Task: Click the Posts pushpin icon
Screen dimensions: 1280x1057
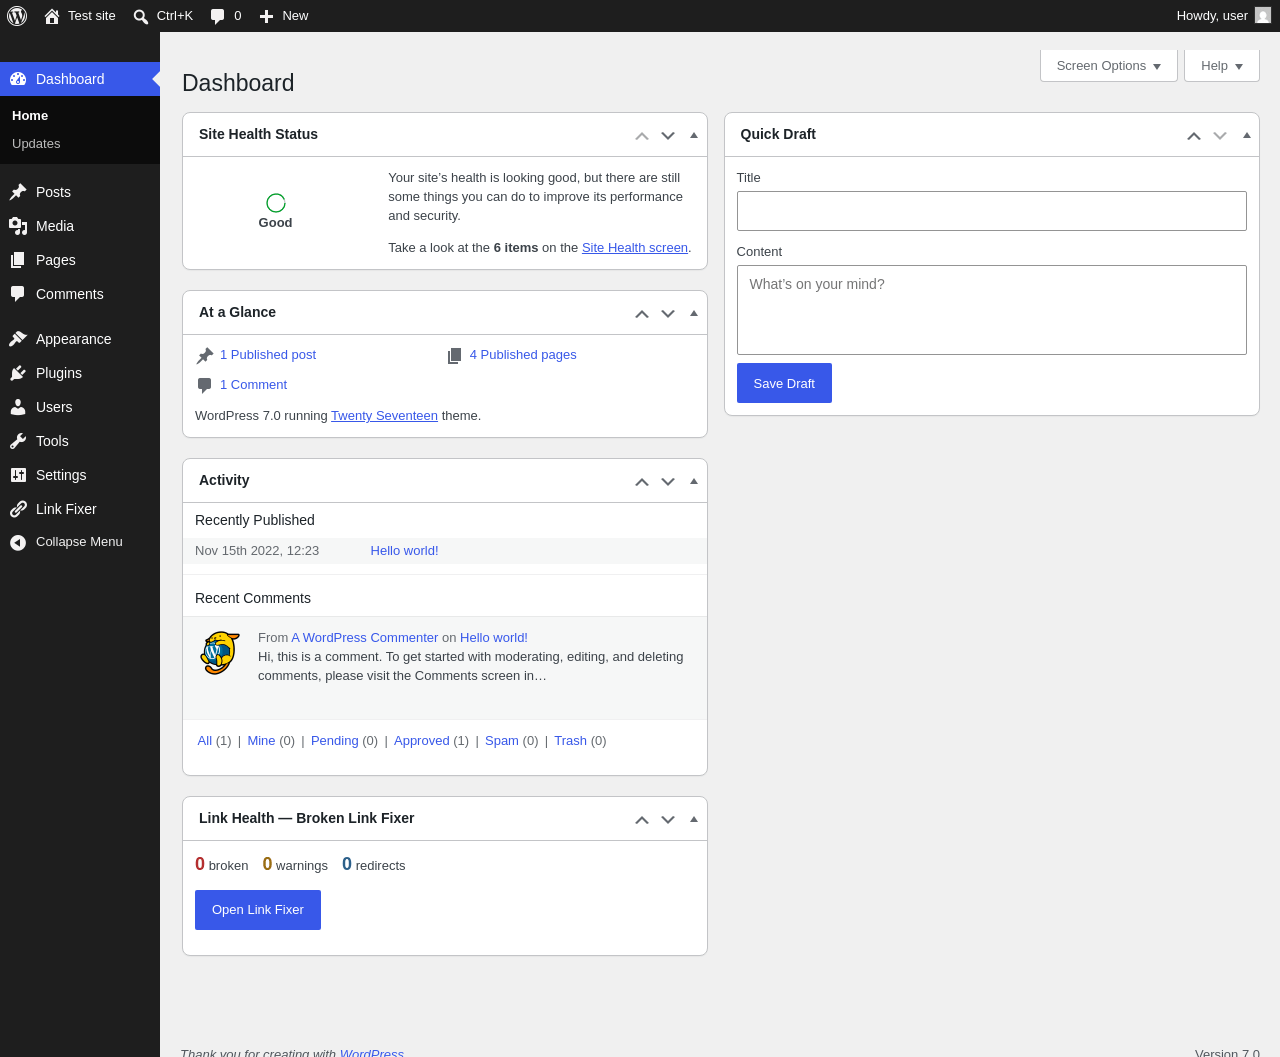Action: pyautogui.click(x=18, y=192)
